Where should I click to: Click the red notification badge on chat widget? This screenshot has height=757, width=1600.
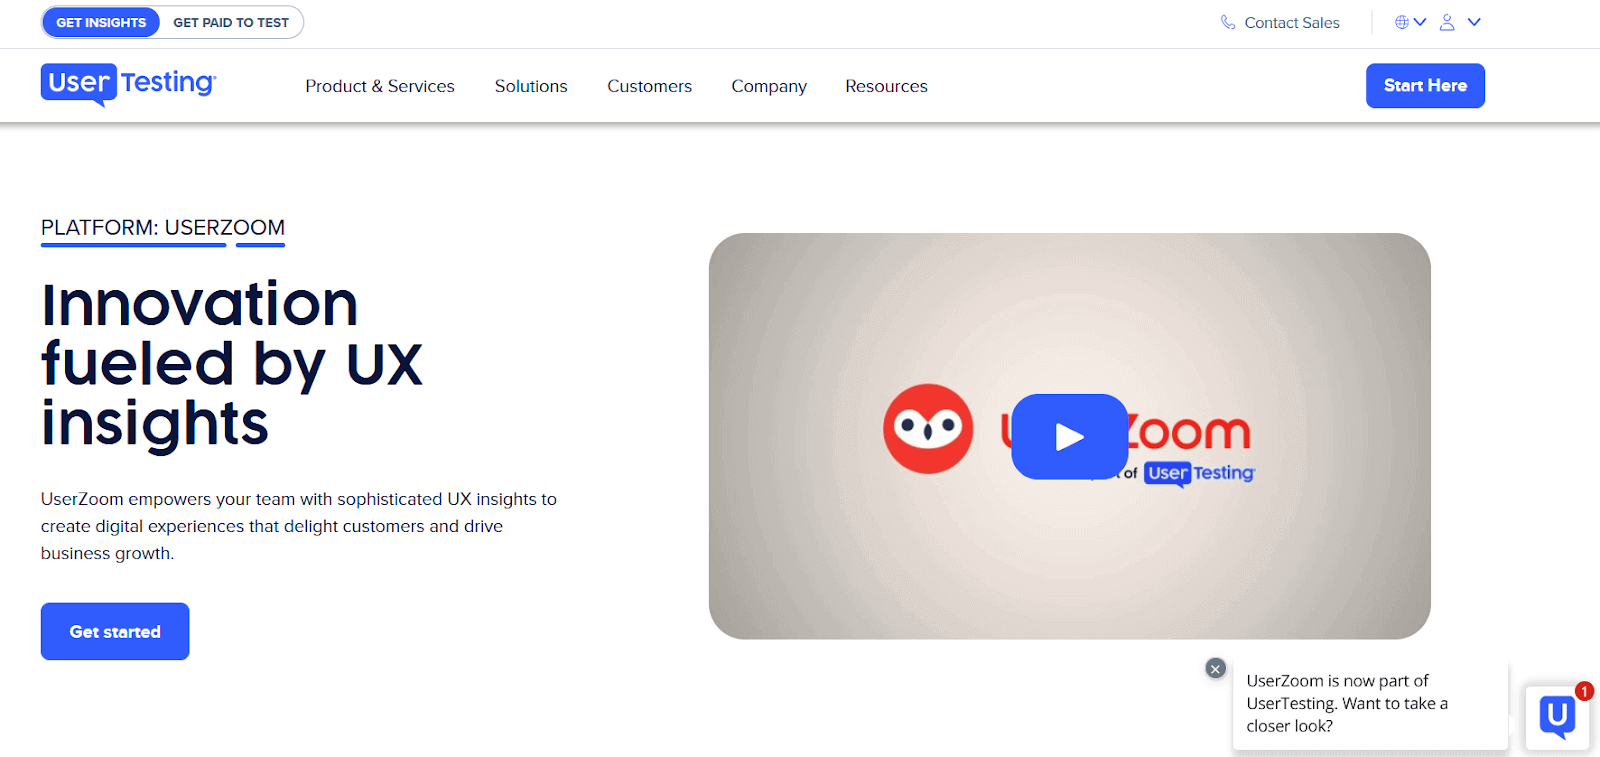click(1584, 691)
